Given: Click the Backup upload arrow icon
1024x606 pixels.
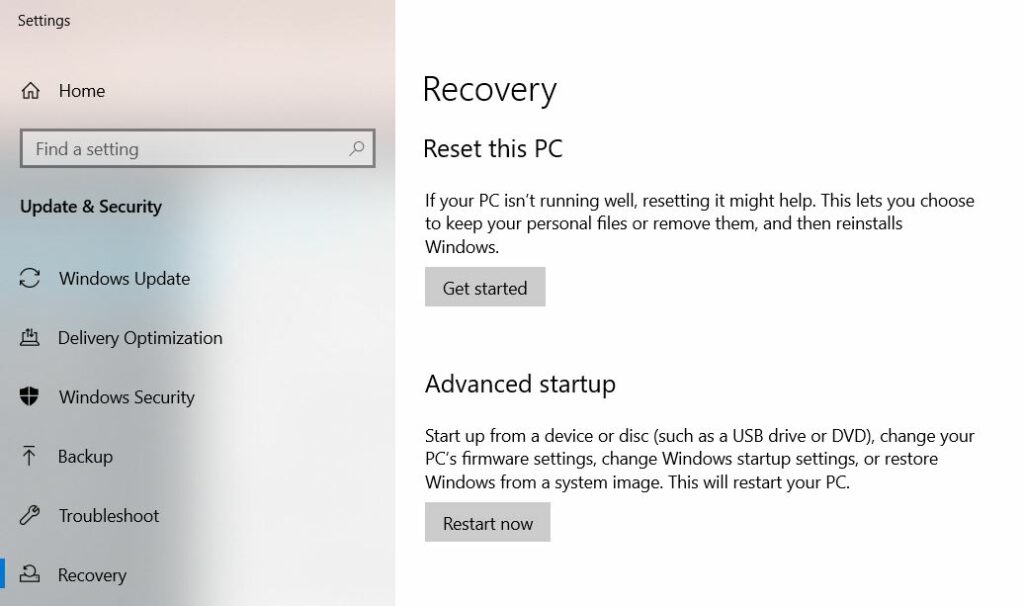Looking at the screenshot, I should click(x=30, y=456).
